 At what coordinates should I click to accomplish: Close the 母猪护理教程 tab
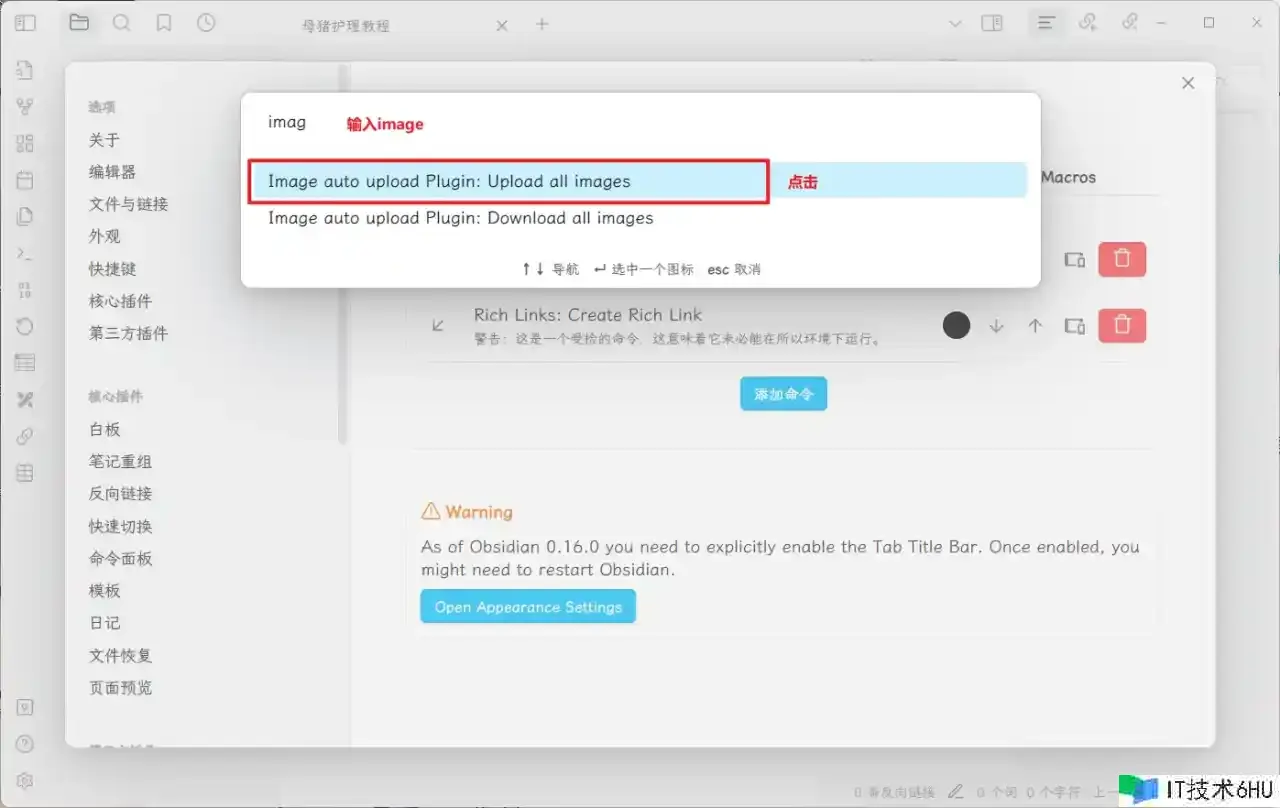502,25
